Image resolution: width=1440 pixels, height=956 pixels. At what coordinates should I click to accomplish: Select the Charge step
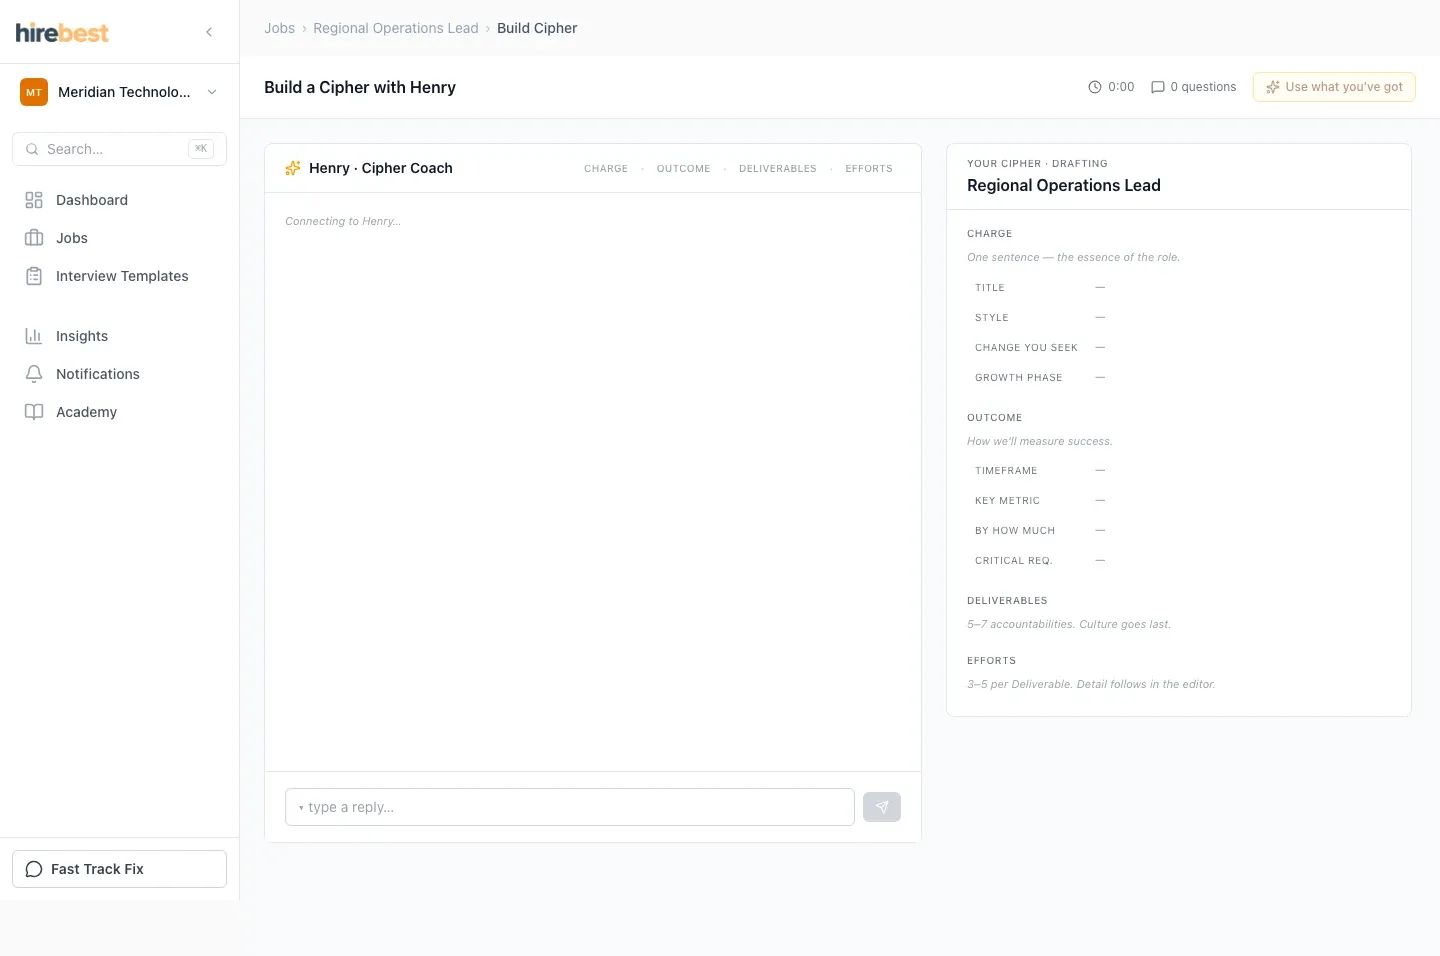[x=606, y=169]
